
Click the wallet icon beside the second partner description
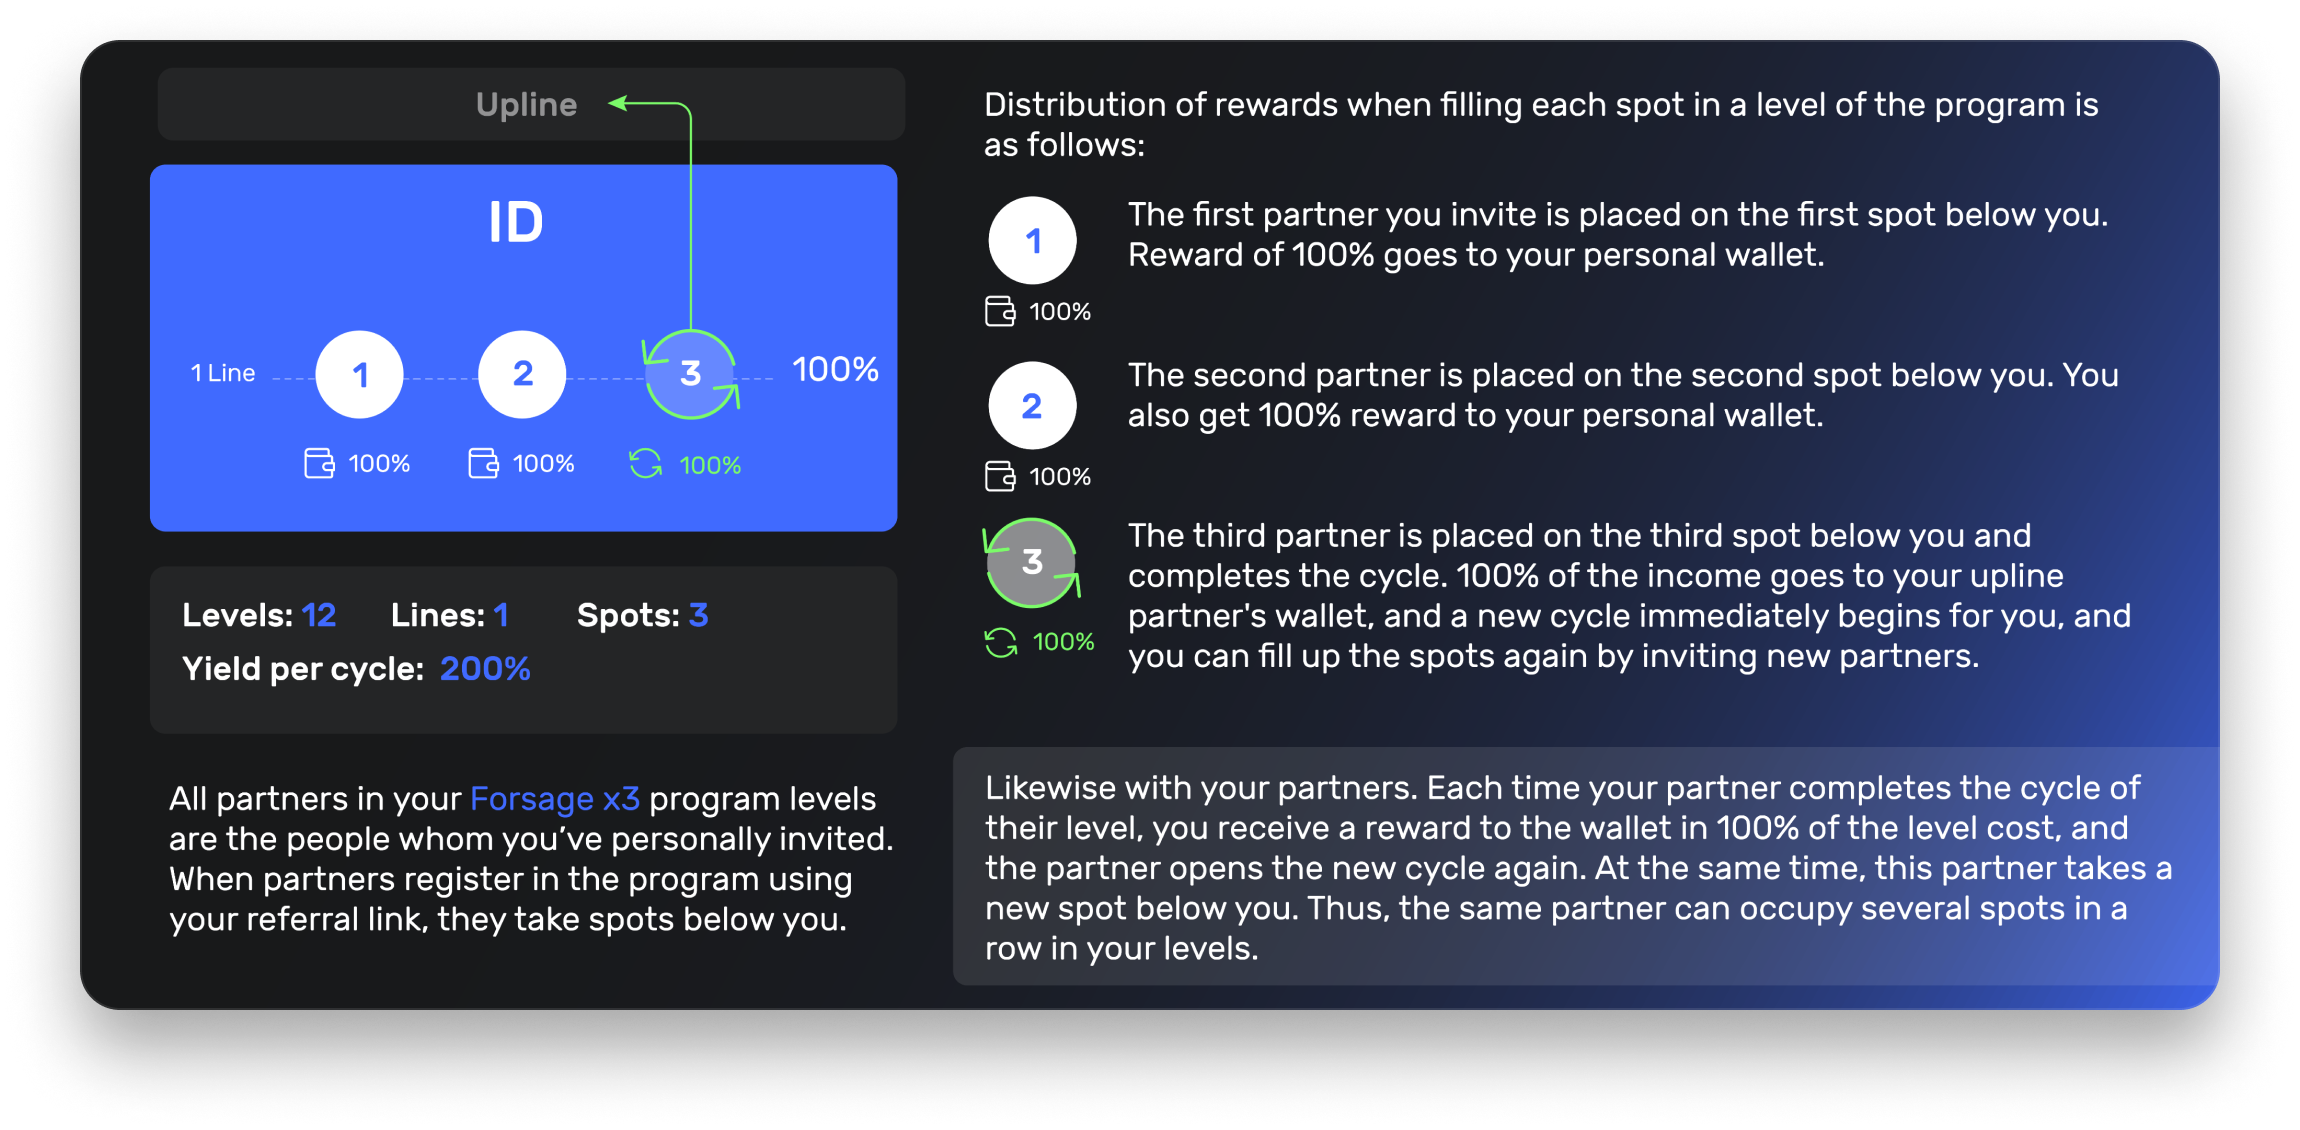click(x=1000, y=476)
